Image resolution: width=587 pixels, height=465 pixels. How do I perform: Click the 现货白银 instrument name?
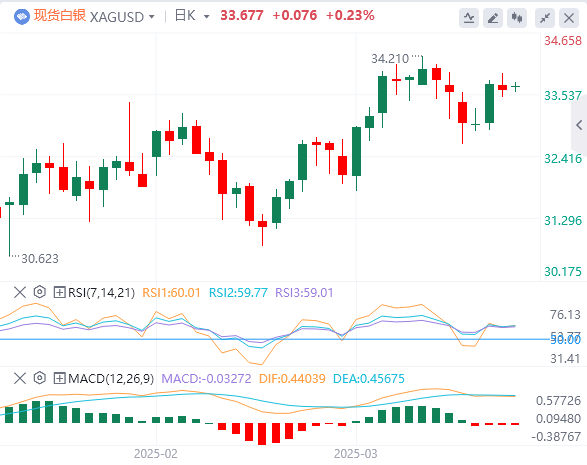point(60,16)
